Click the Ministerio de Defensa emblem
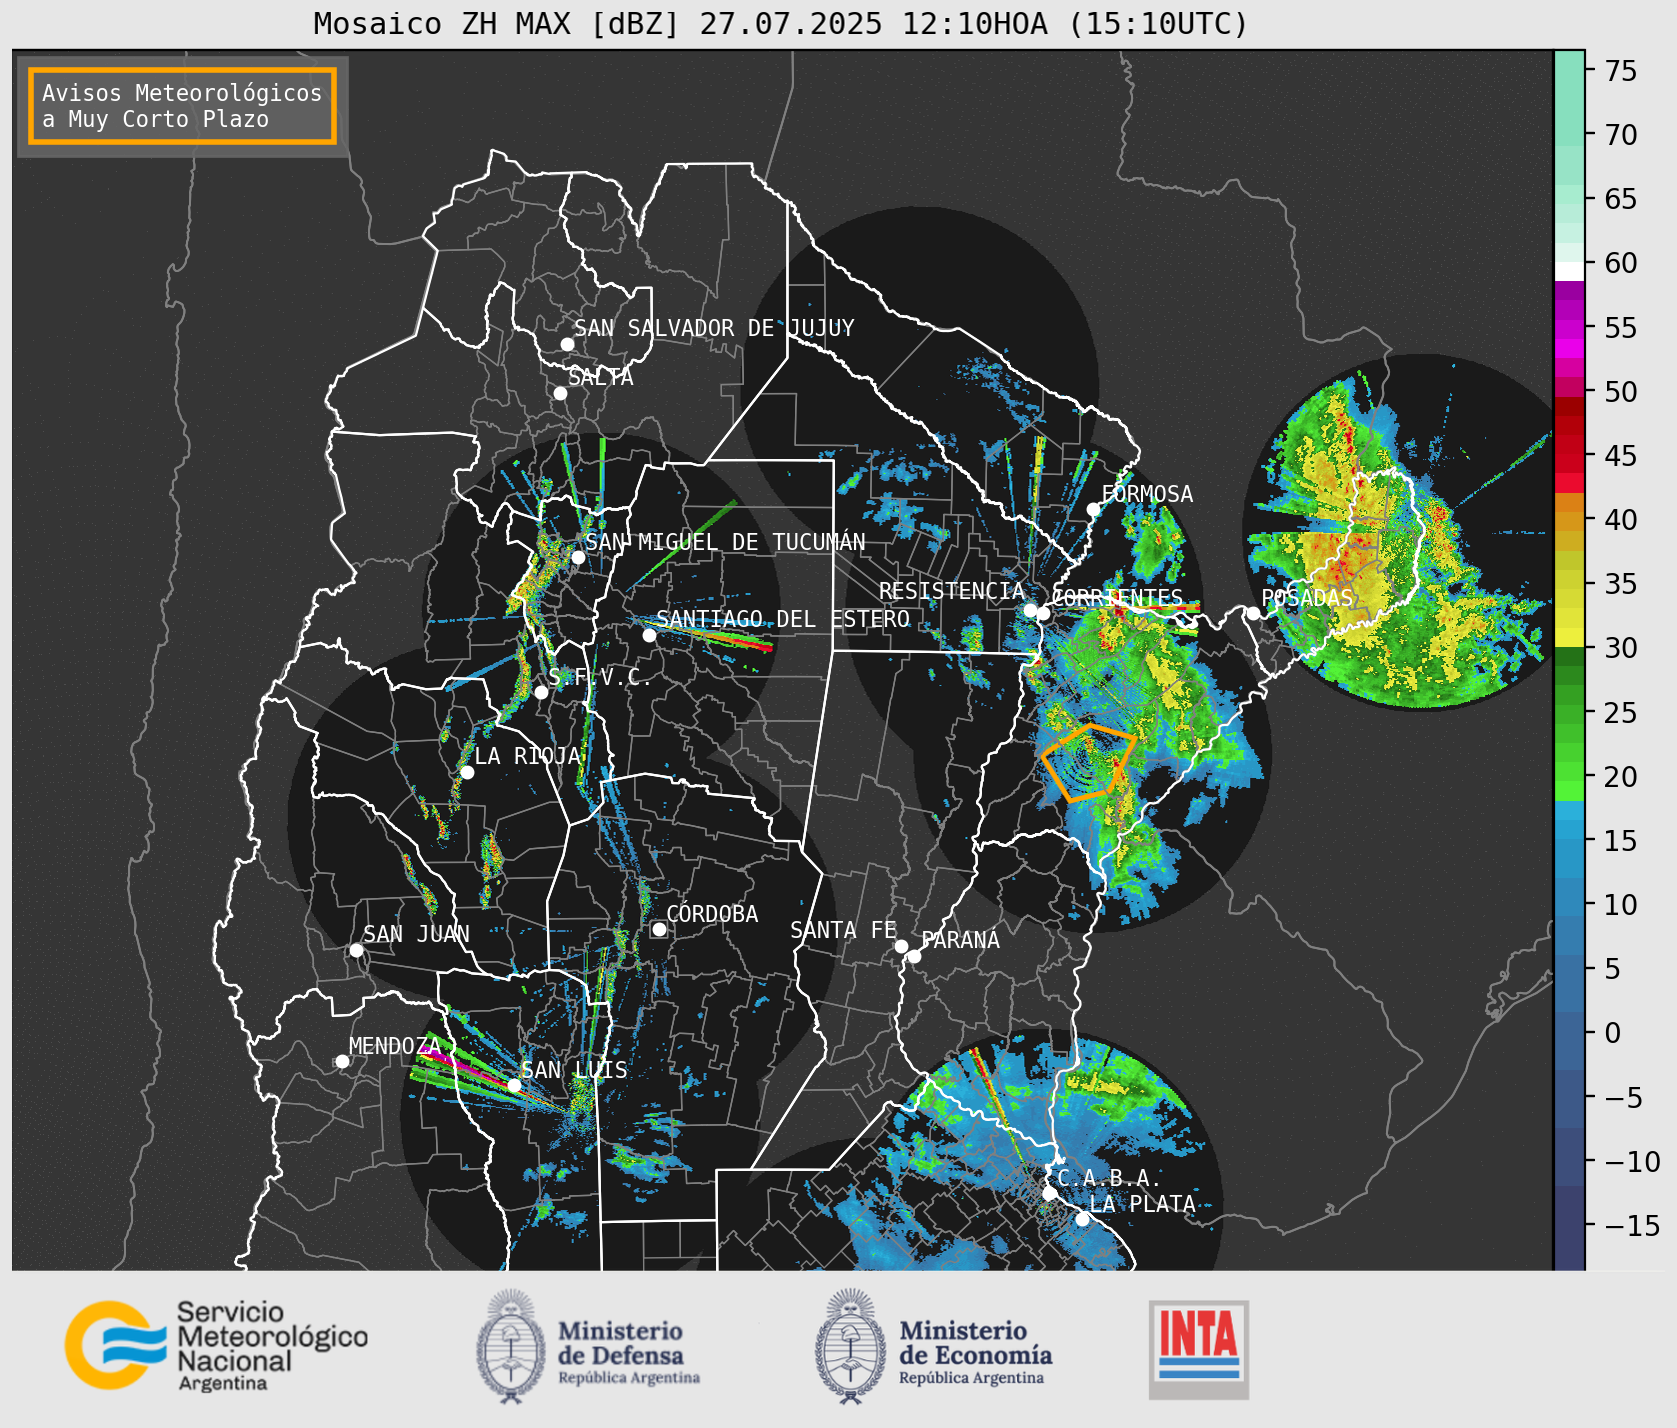Image resolution: width=1677 pixels, height=1428 pixels. coord(511,1346)
